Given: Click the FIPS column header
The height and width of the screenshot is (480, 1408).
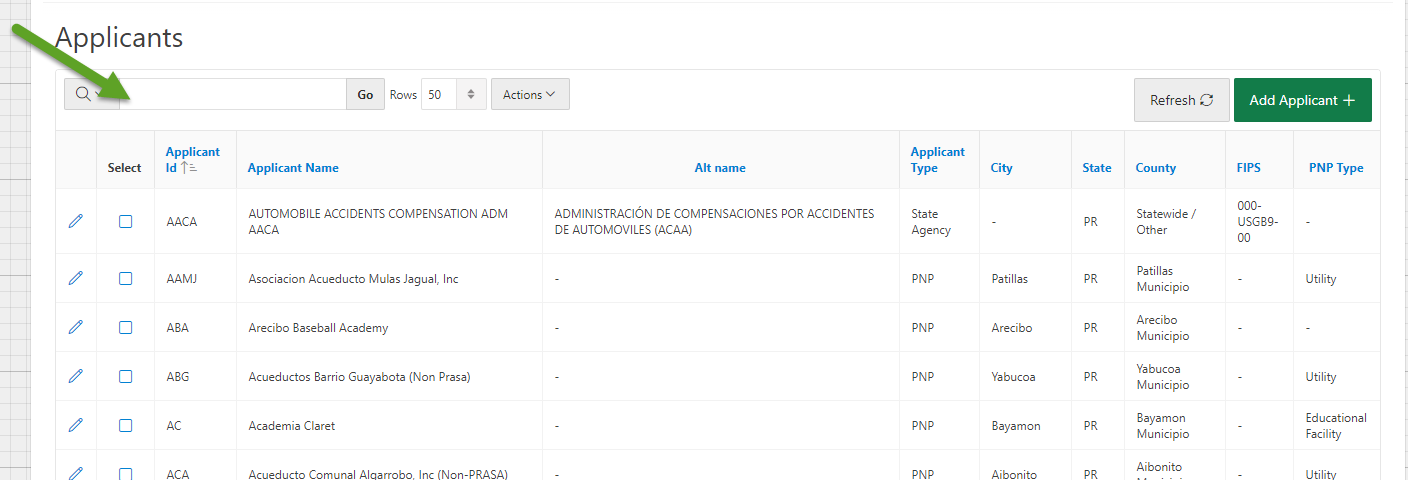Looking at the screenshot, I should (1248, 168).
